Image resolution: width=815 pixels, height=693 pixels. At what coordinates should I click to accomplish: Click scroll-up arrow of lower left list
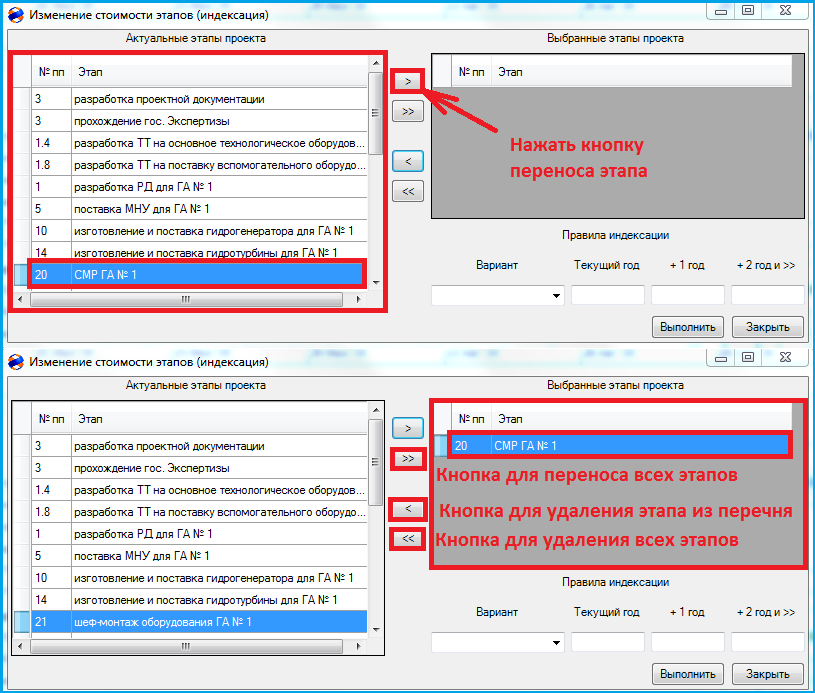[x=376, y=410]
